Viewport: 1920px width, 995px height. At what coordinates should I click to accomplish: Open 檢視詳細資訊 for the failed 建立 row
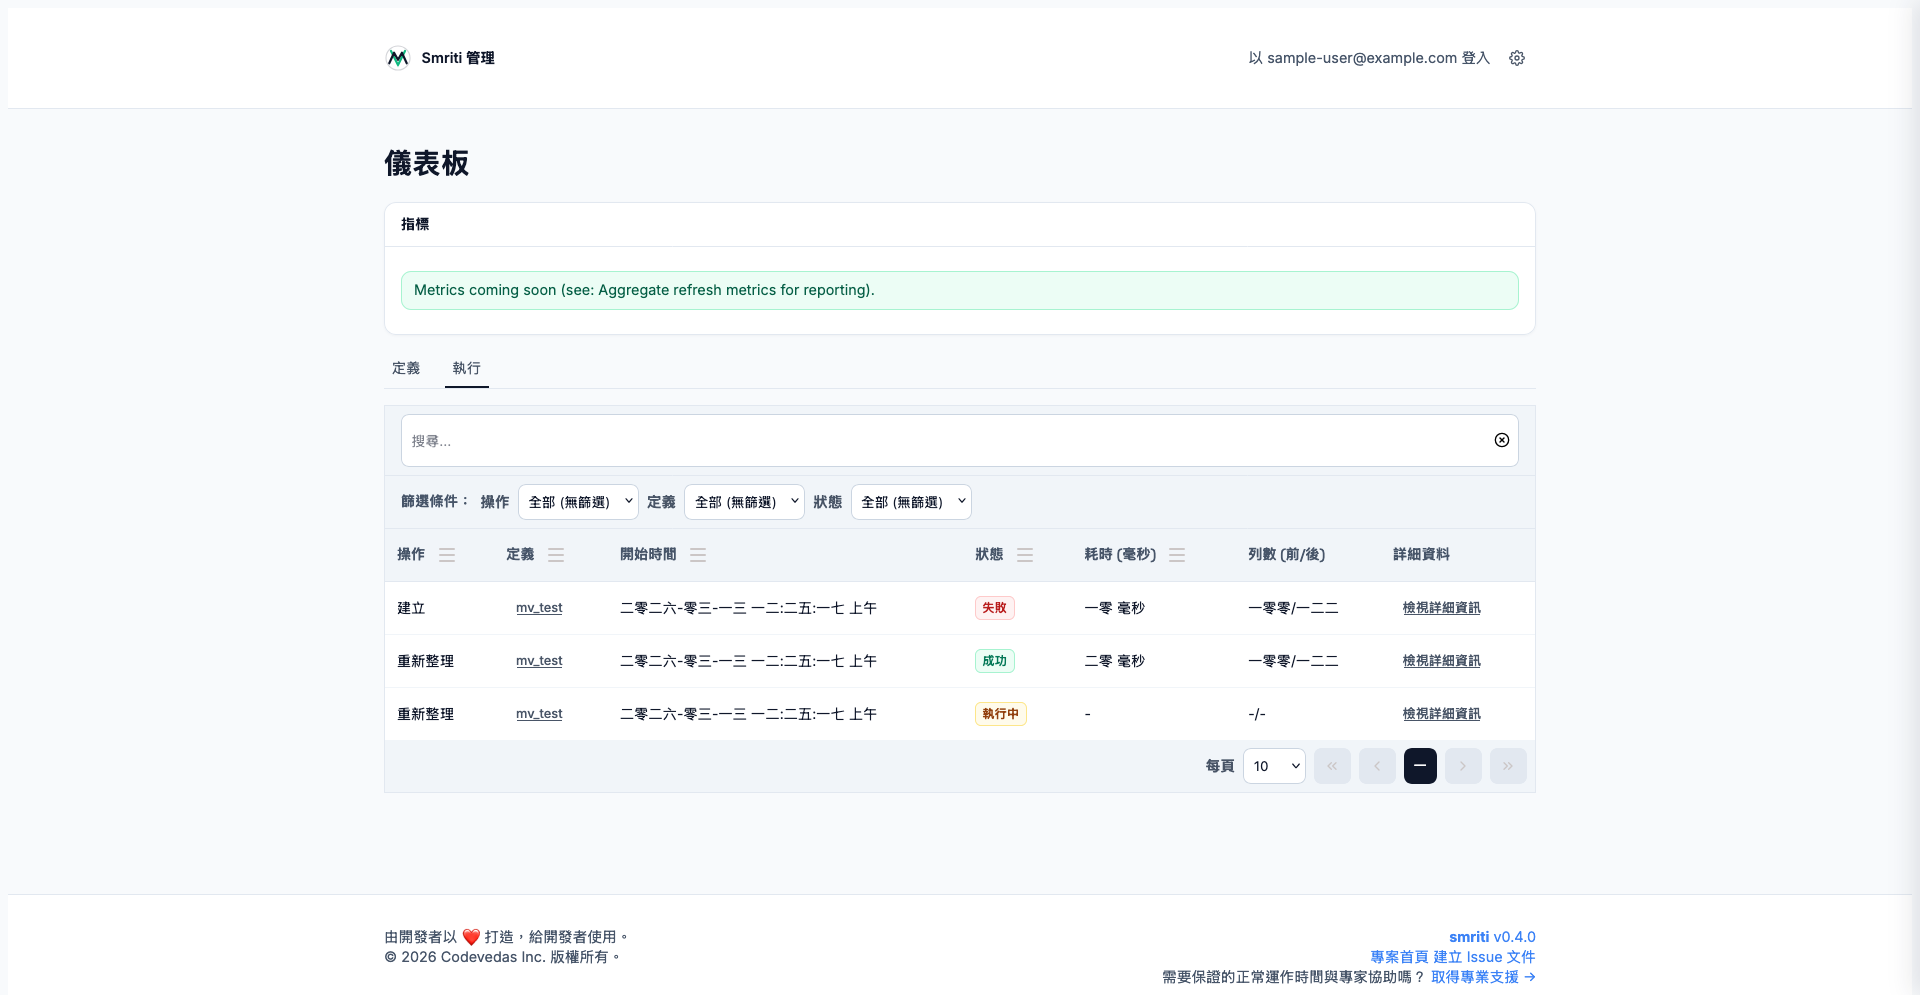tap(1441, 608)
